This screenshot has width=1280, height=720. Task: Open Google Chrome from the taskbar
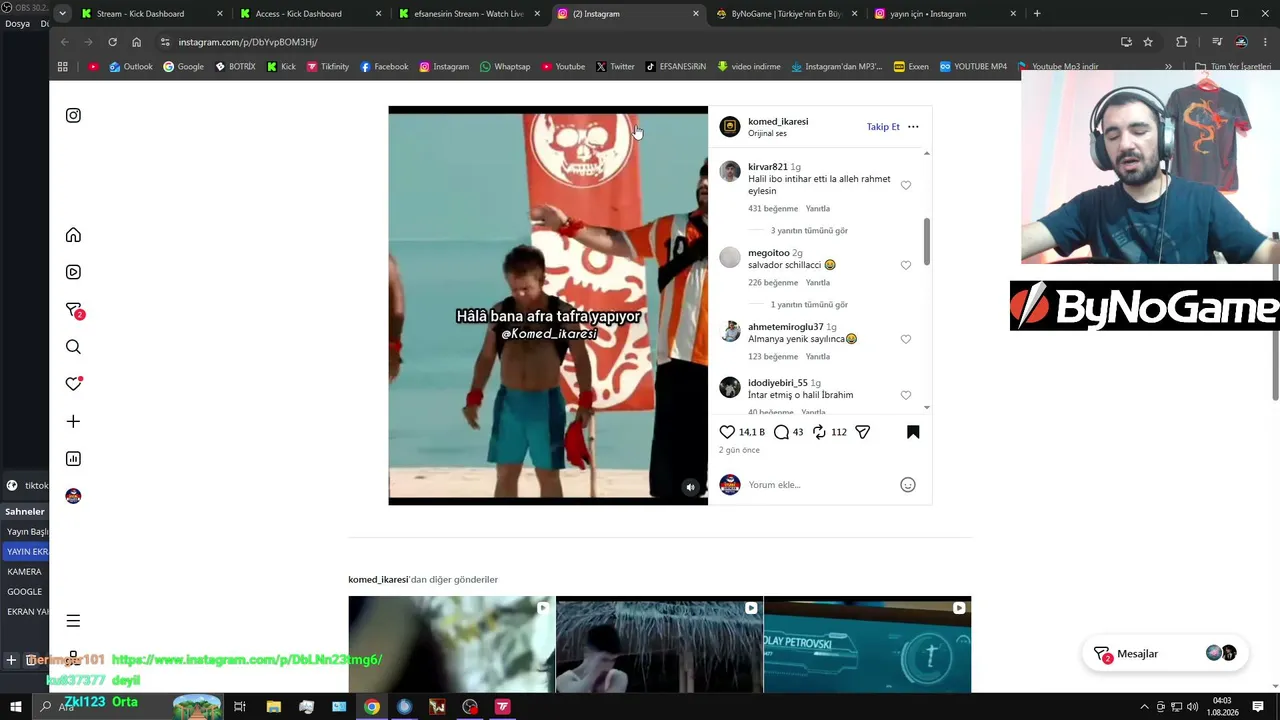click(372, 707)
